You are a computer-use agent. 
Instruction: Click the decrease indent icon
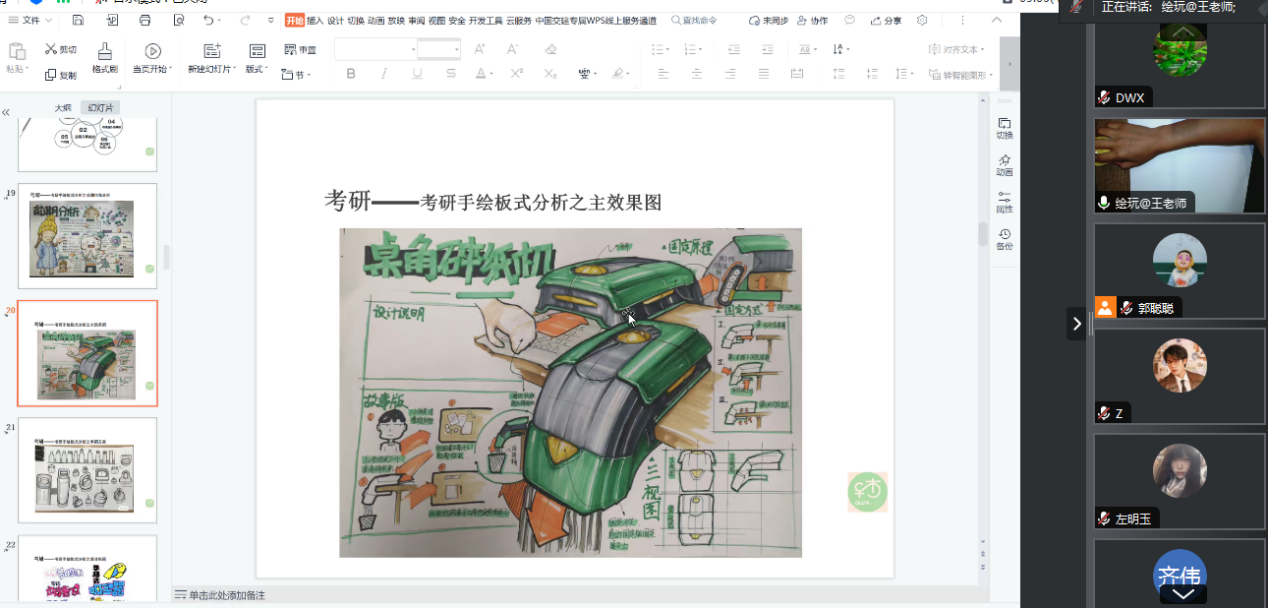pyautogui.click(x=735, y=49)
